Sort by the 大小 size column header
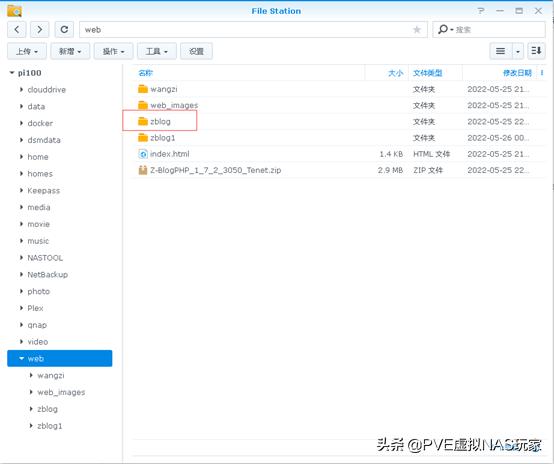Viewport: 554px width, 464px height. [x=395, y=73]
